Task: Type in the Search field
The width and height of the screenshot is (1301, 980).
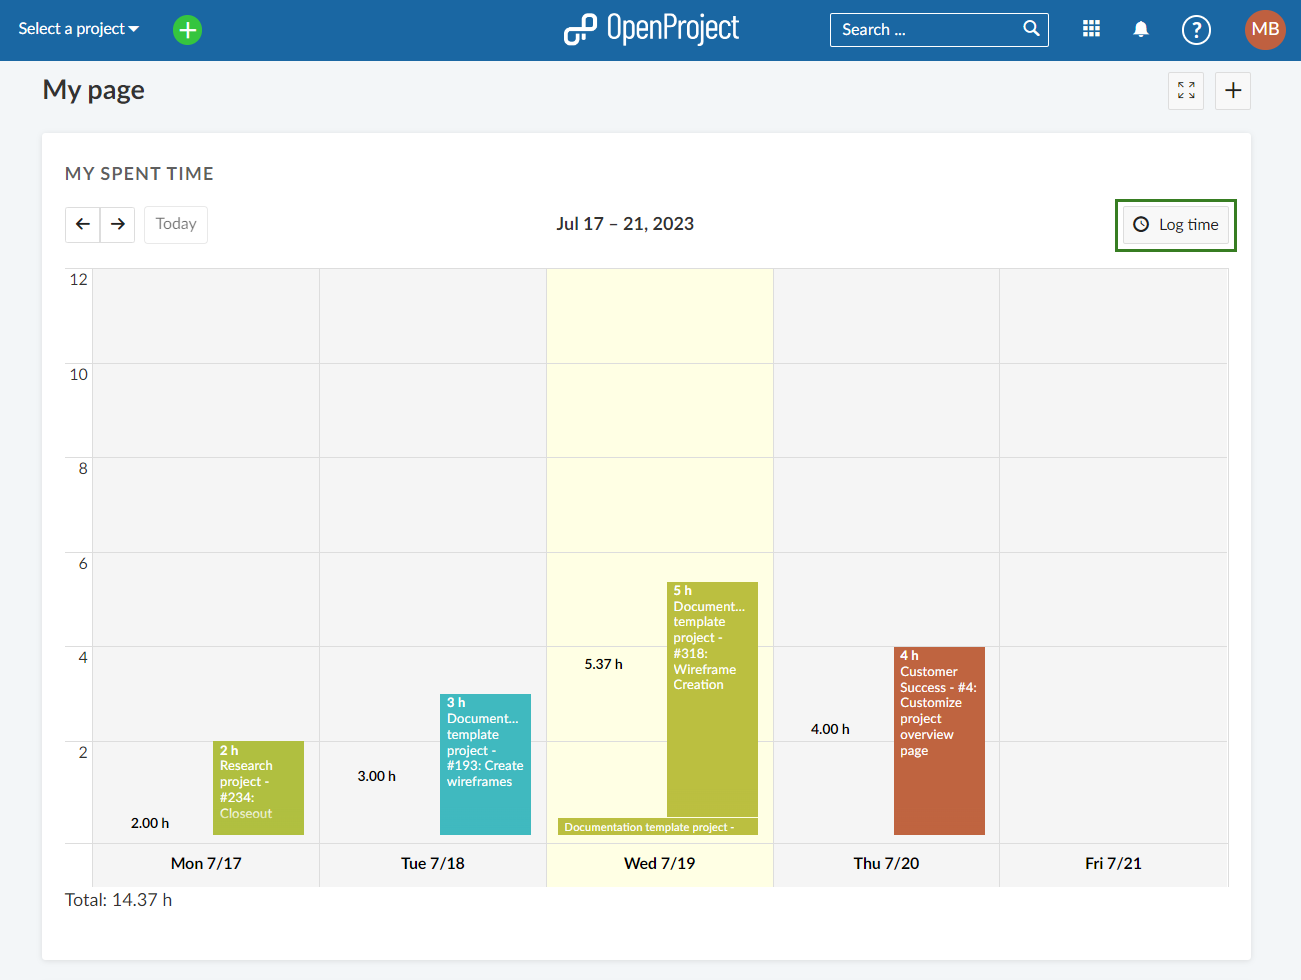Action: 925,30
